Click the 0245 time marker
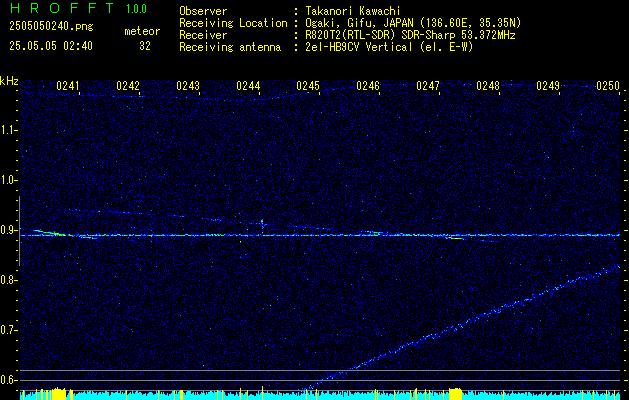This screenshot has height=400, width=629. click(308, 86)
